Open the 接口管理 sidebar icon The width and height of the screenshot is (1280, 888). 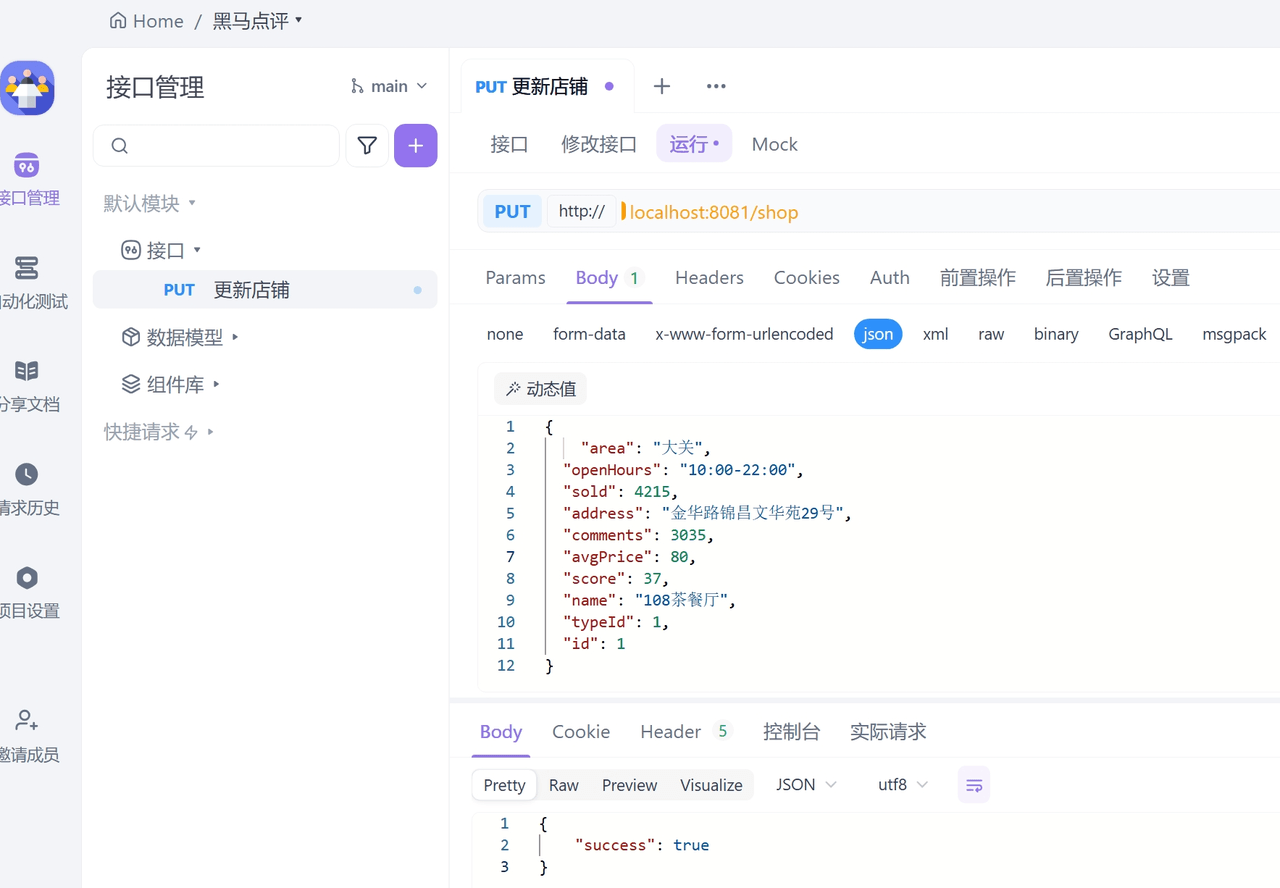point(27,166)
